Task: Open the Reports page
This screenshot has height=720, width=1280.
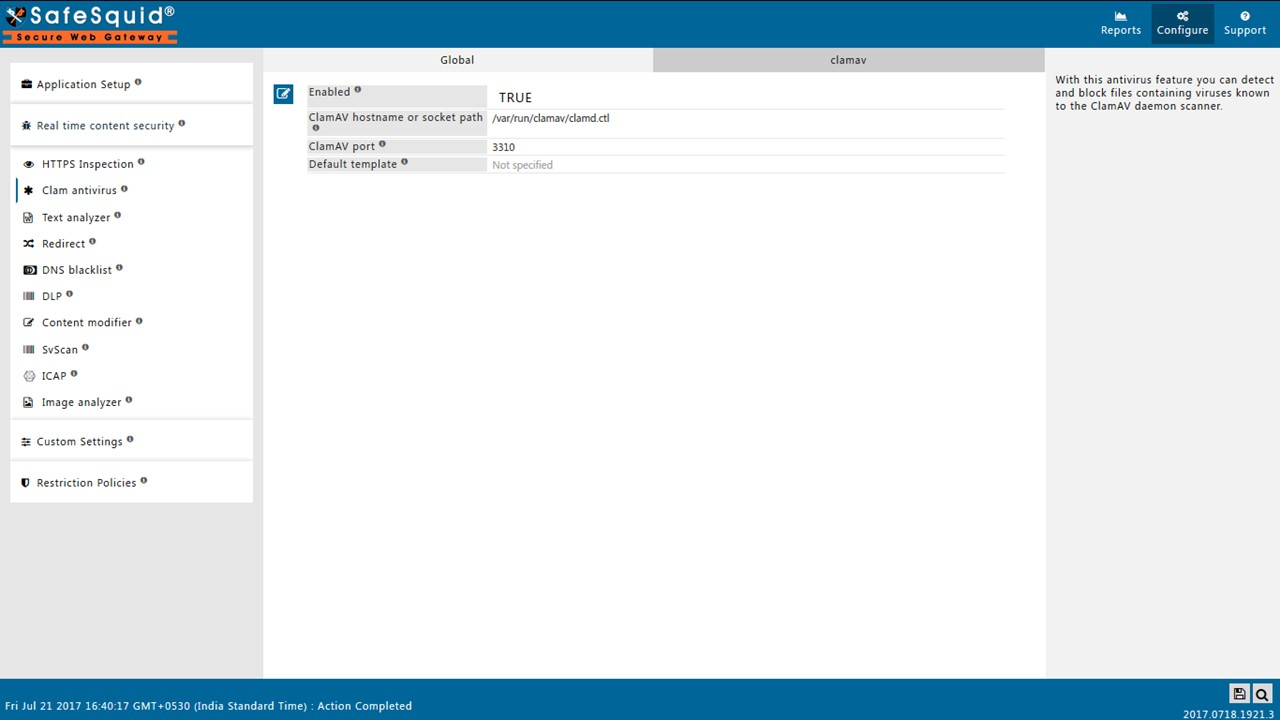Action: pos(1120,23)
